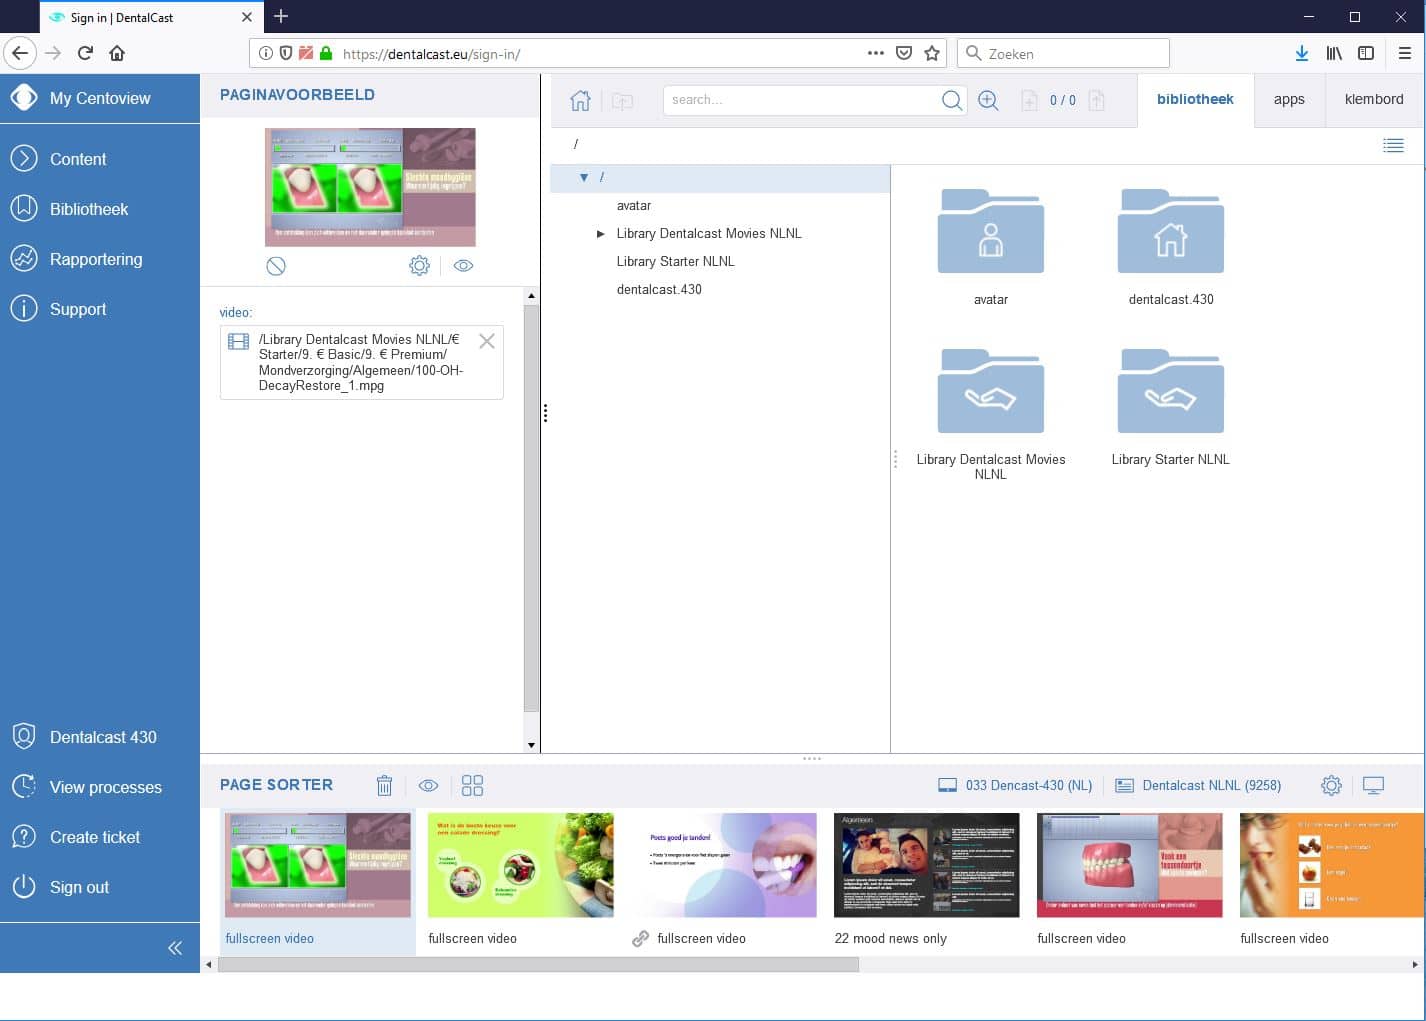The image size is (1426, 1021).
Task: Click Sign out in the sidebar
Action: click(x=79, y=887)
